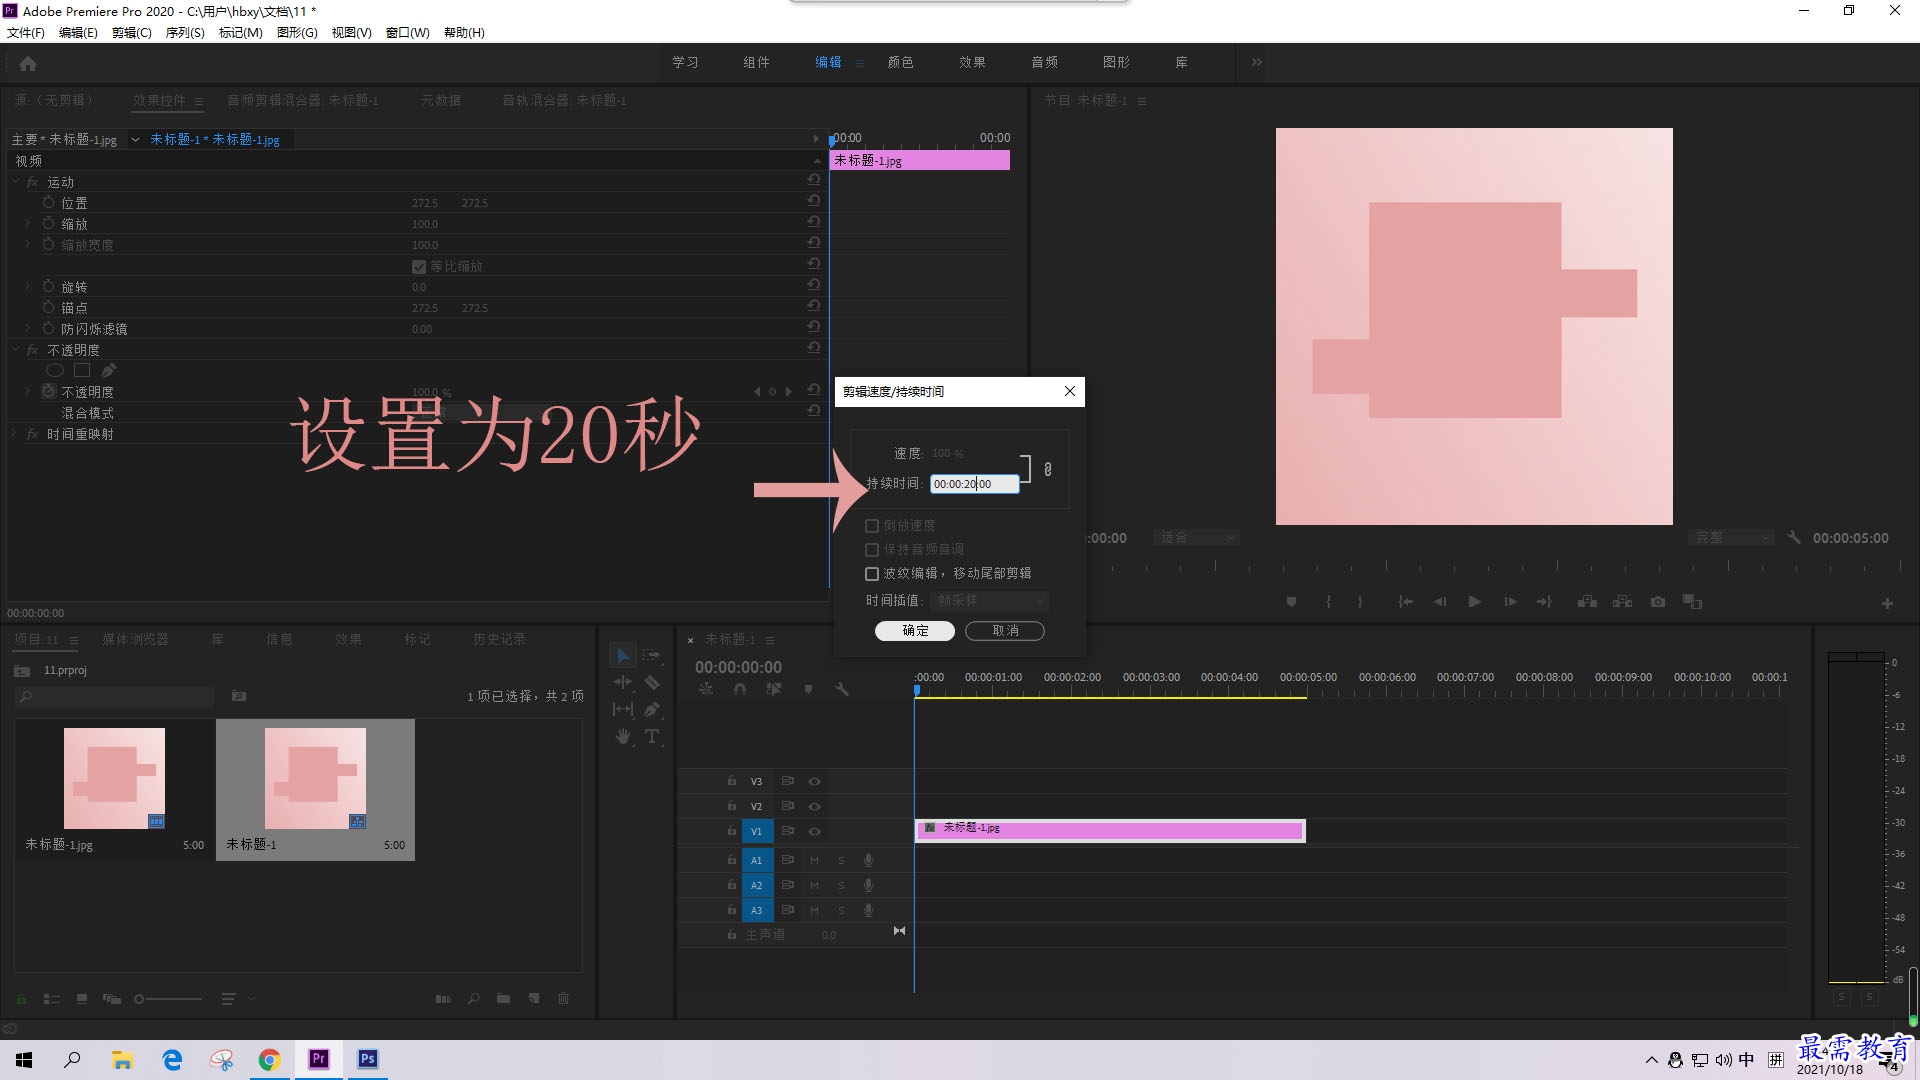Open the Sequence menu
This screenshot has height=1080, width=1920.
click(x=185, y=33)
